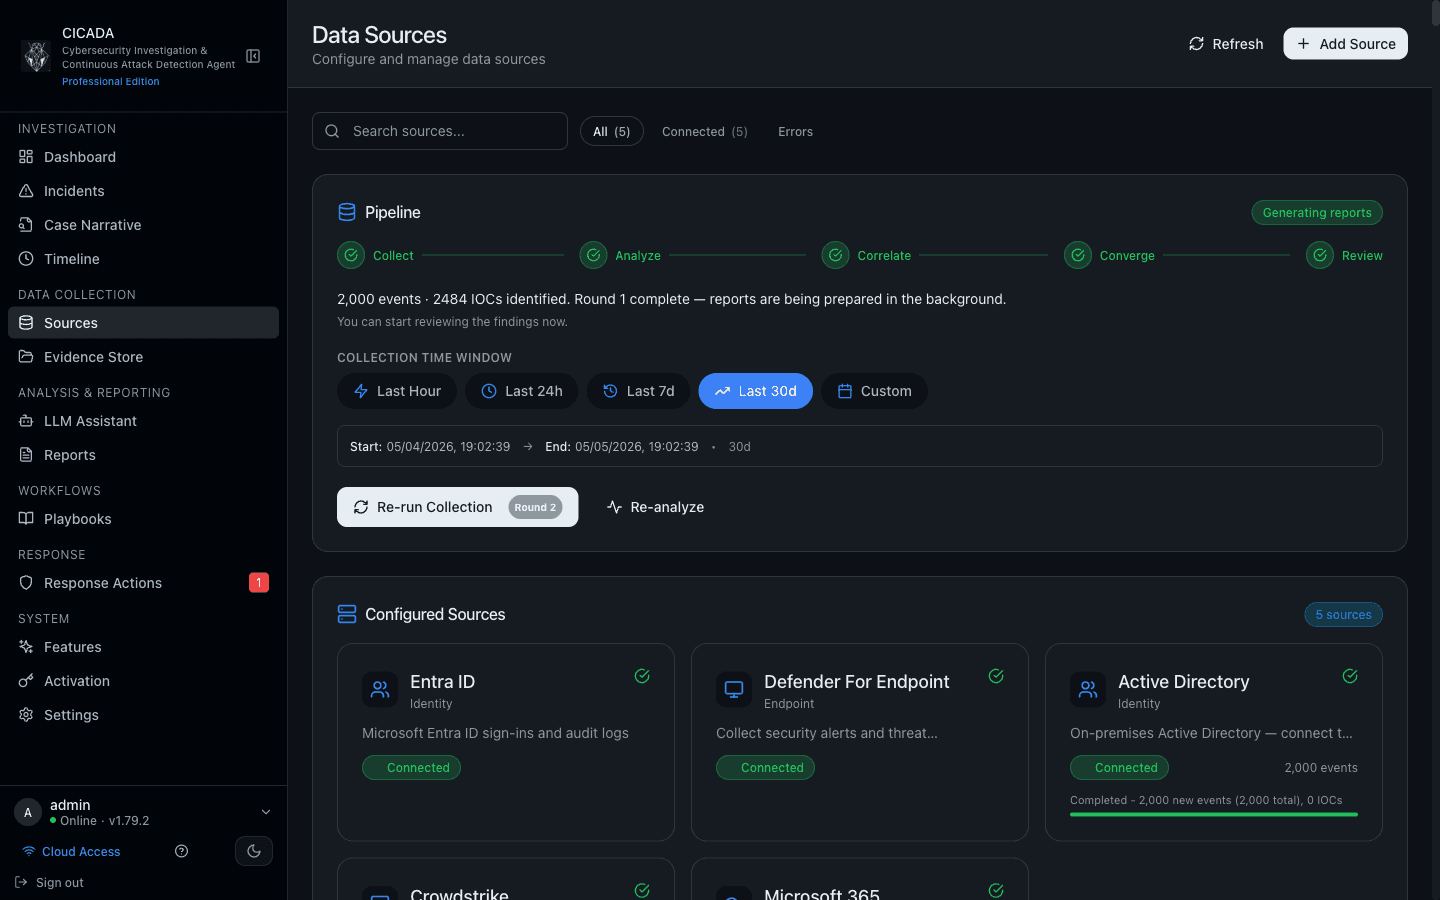
Task: Switch to the Errors tab
Action: coord(796,132)
